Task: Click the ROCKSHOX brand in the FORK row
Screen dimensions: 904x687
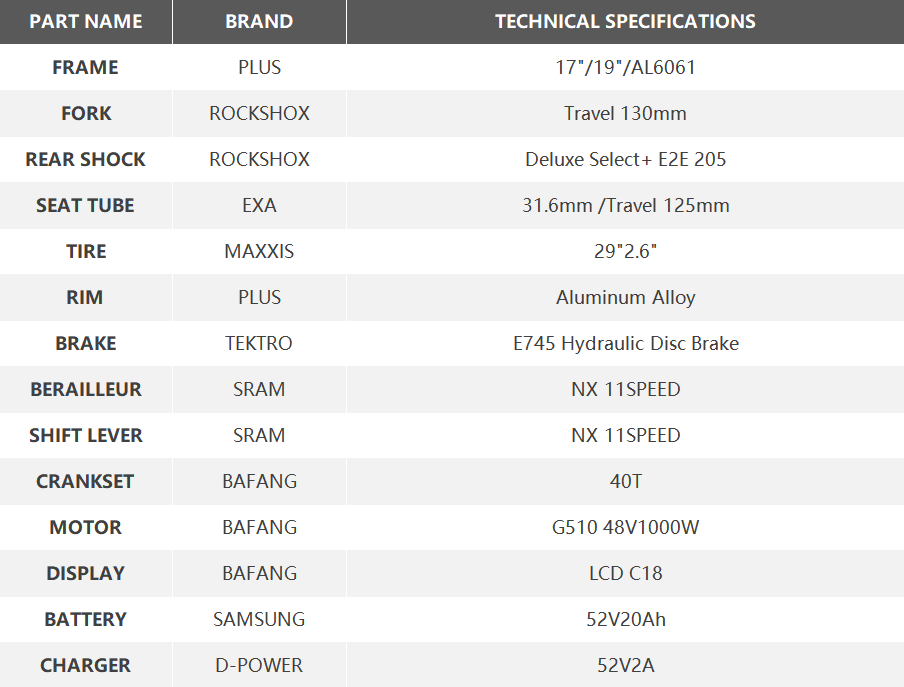Action: click(259, 113)
